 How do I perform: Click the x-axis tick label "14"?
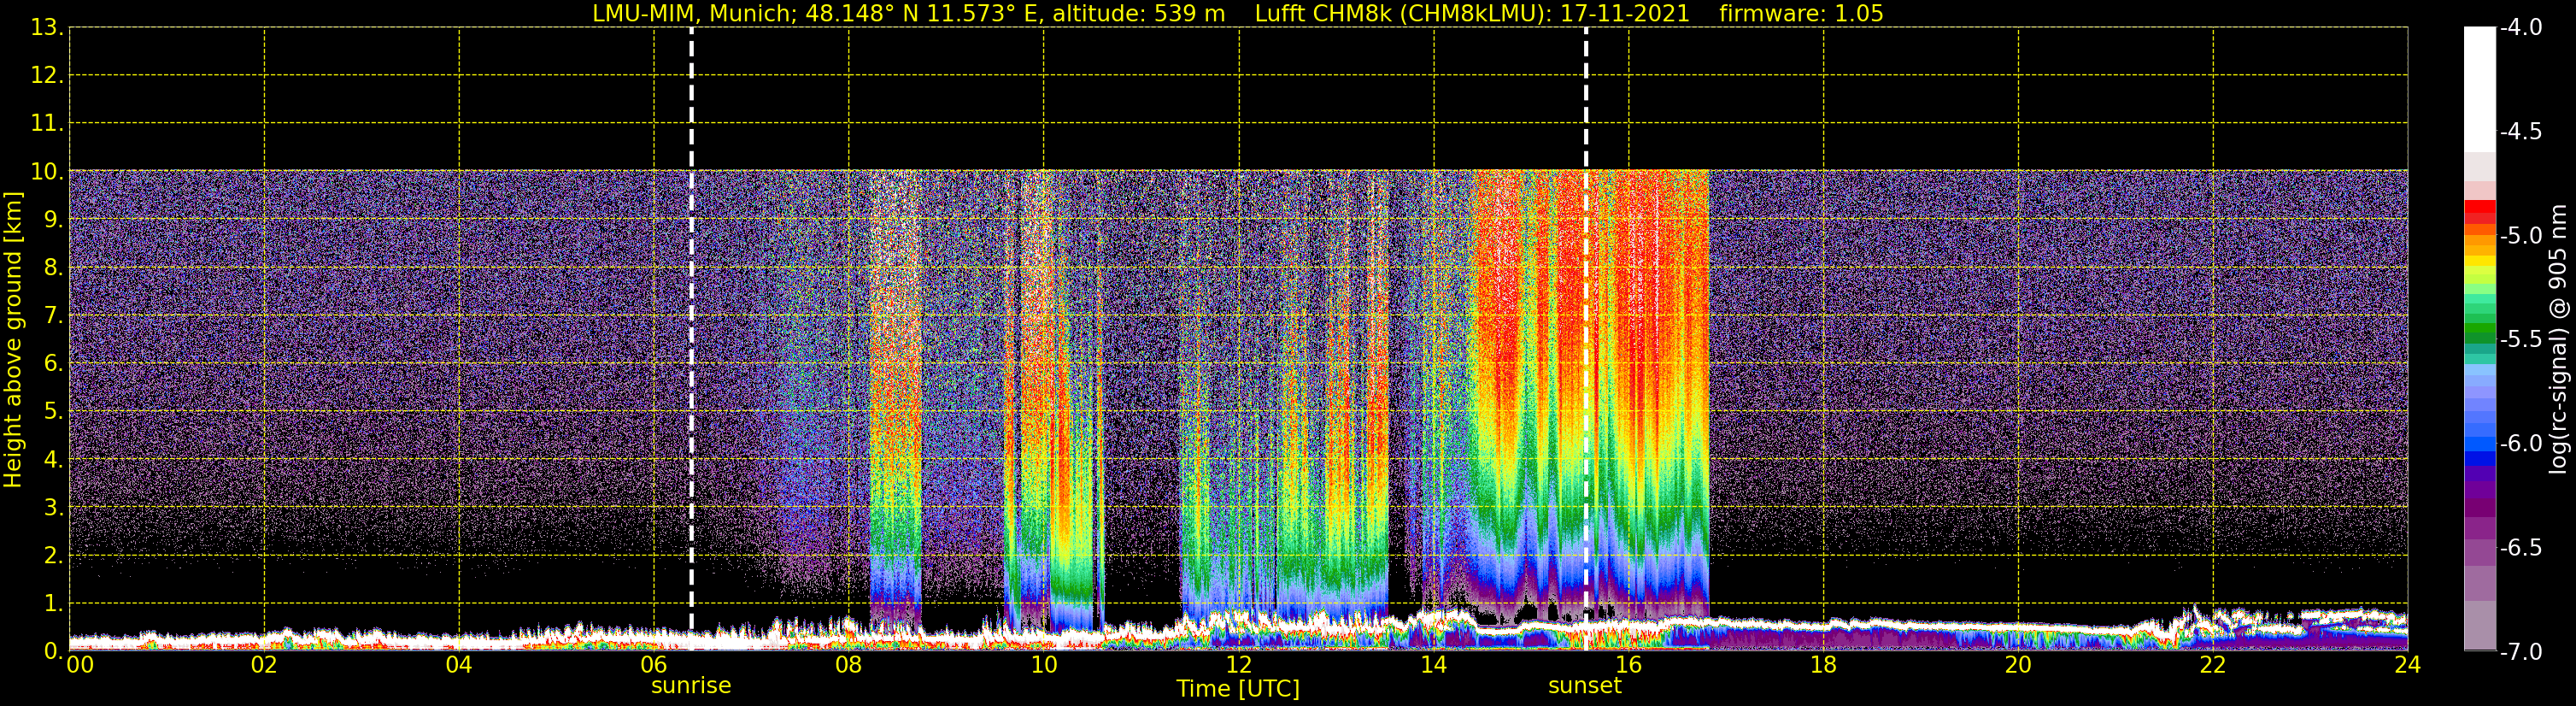click(x=1434, y=665)
